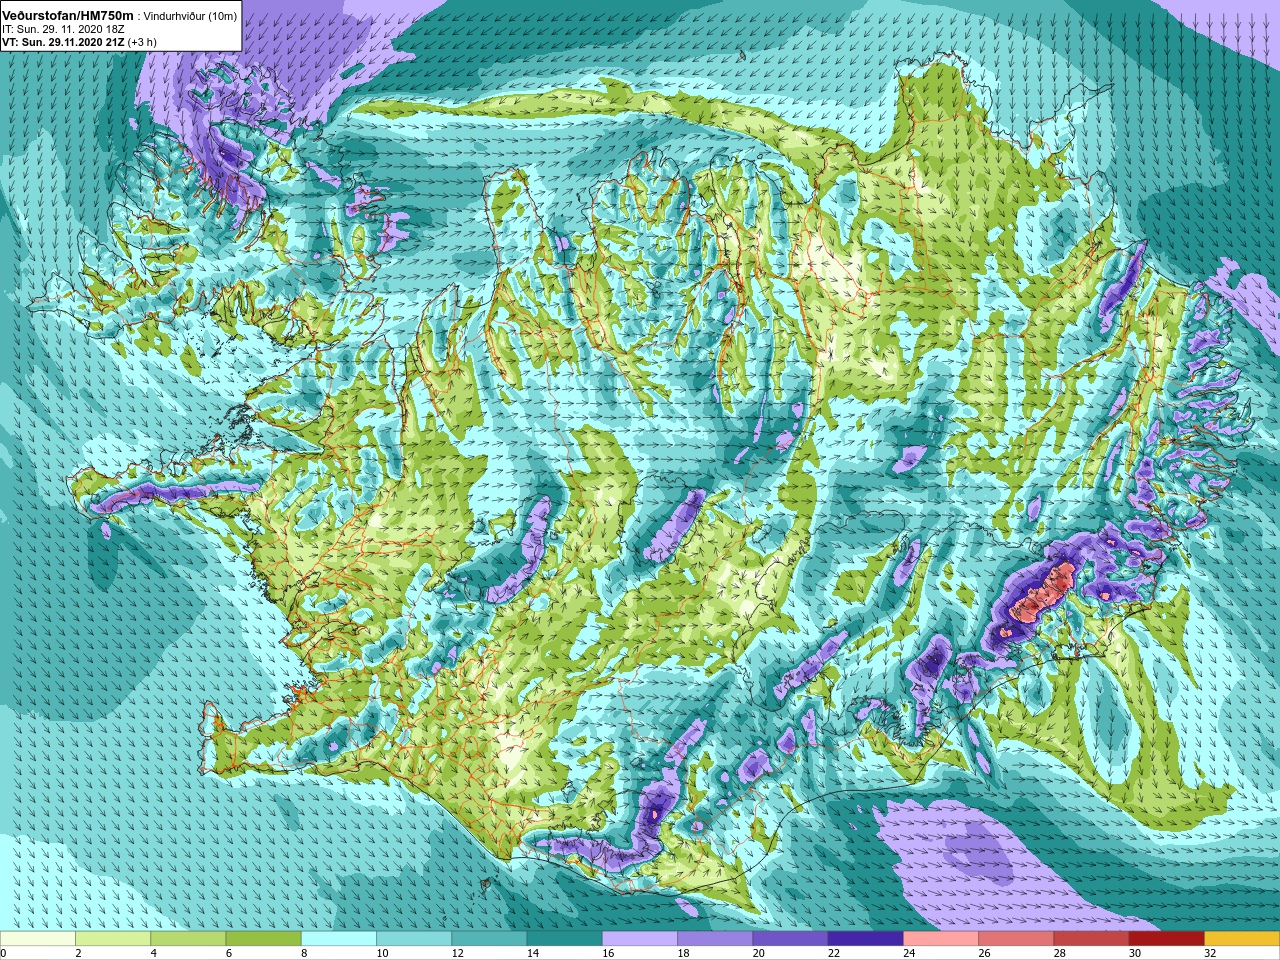The height and width of the screenshot is (960, 1280).
Task: Pick the 20–22 violet legend swatch
Action: (790, 939)
